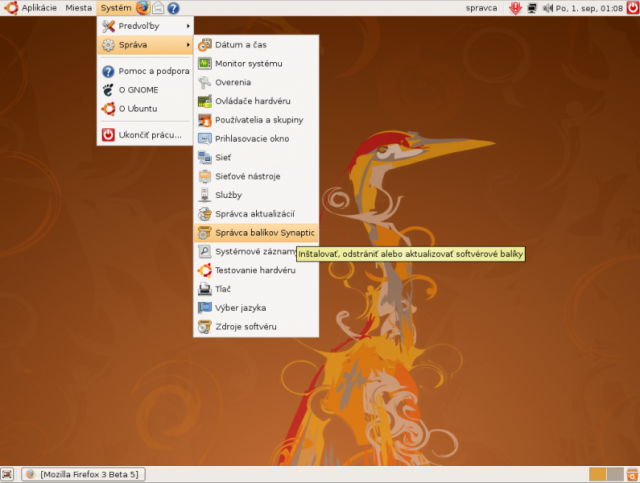Open the clock showing Po, 1. sep, 01:08
Image resolution: width=640 pixels, height=483 pixels.
(589, 8)
